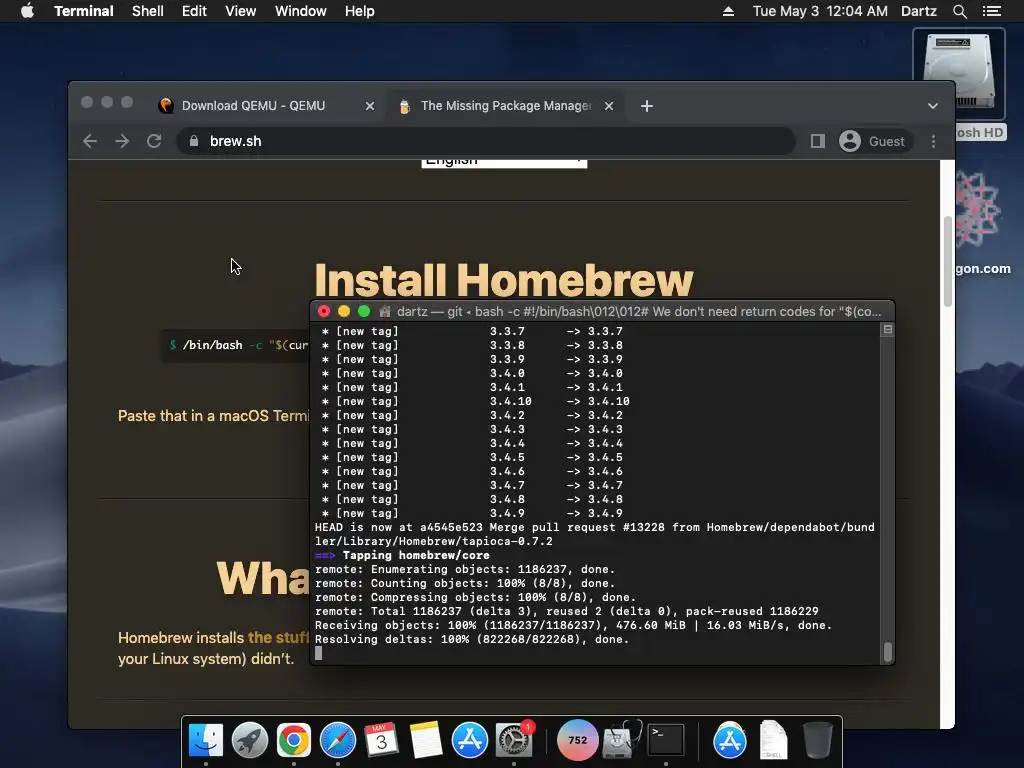1024x768 pixels.
Task: Open Spotlight search magnifier
Action: 959,11
